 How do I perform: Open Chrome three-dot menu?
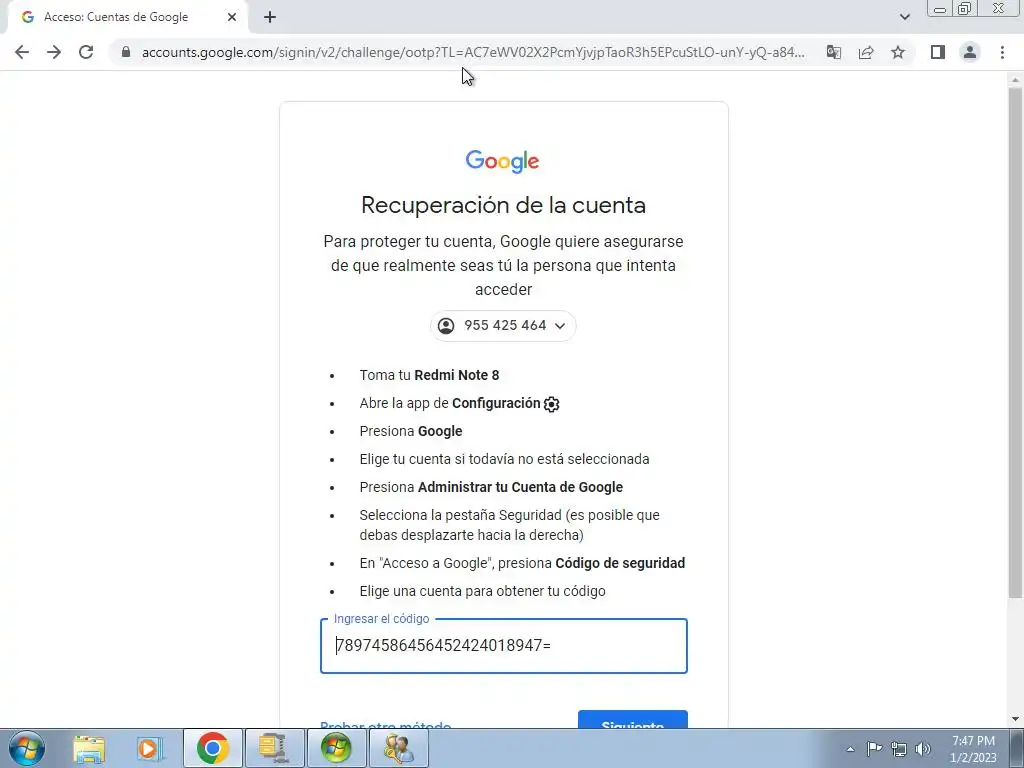(1002, 52)
